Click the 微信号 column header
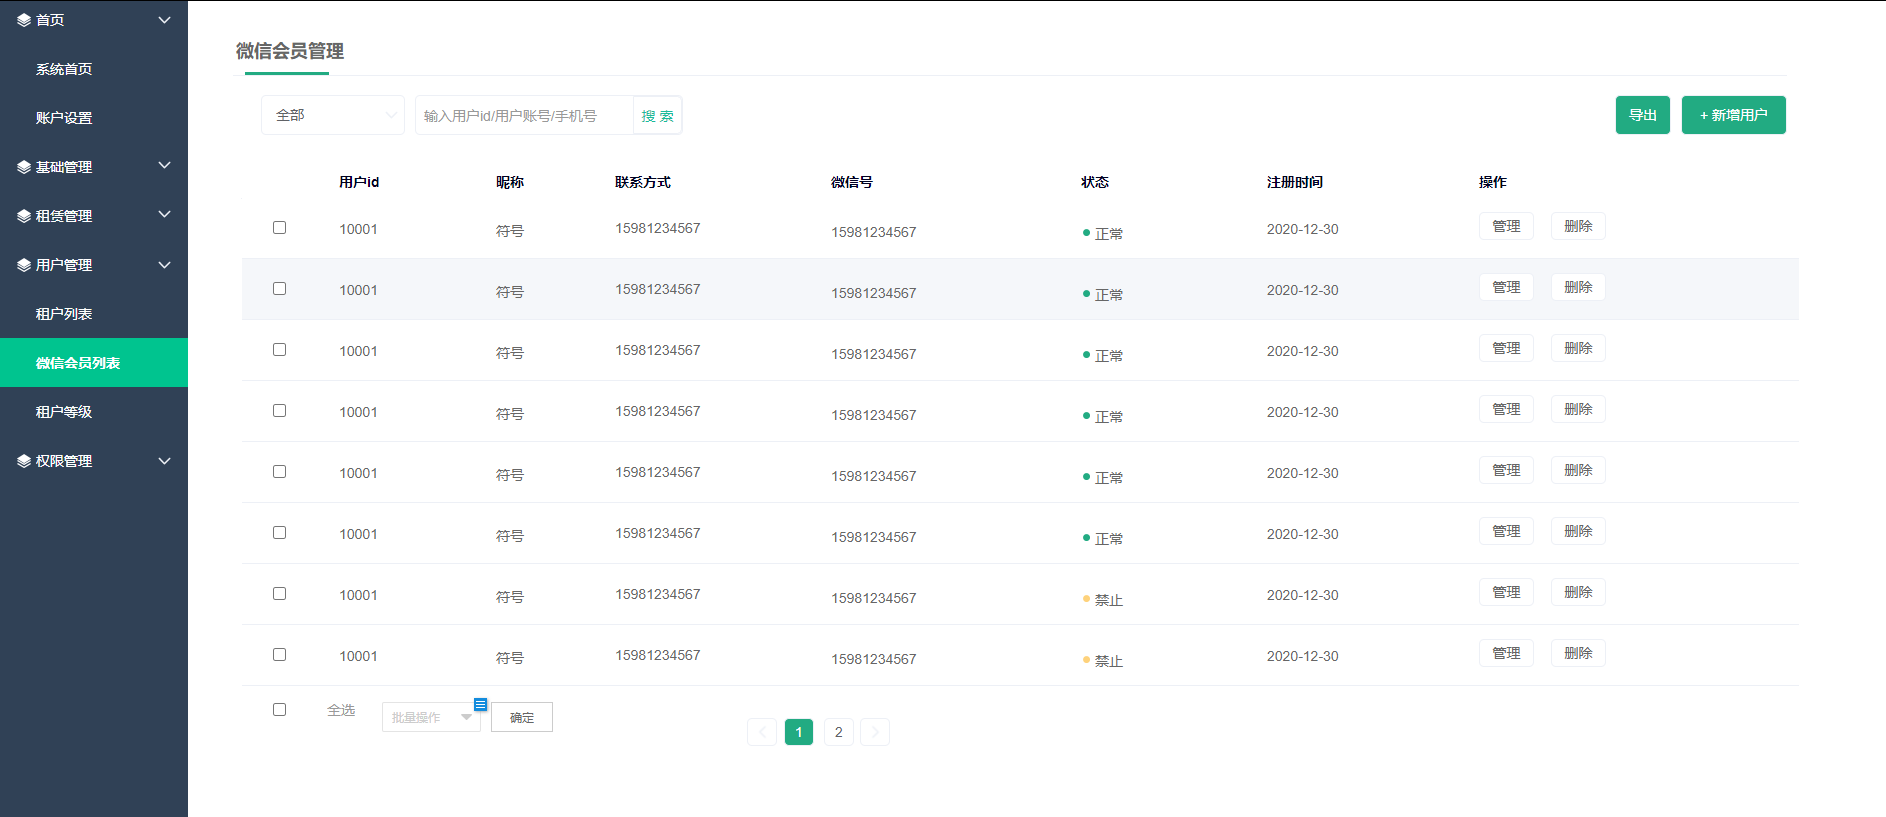The height and width of the screenshot is (817, 1886). coord(852,182)
